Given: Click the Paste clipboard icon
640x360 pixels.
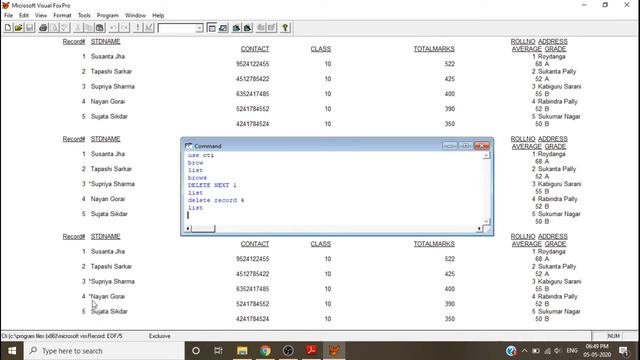Looking at the screenshot, I should pyautogui.click(x=100, y=28).
